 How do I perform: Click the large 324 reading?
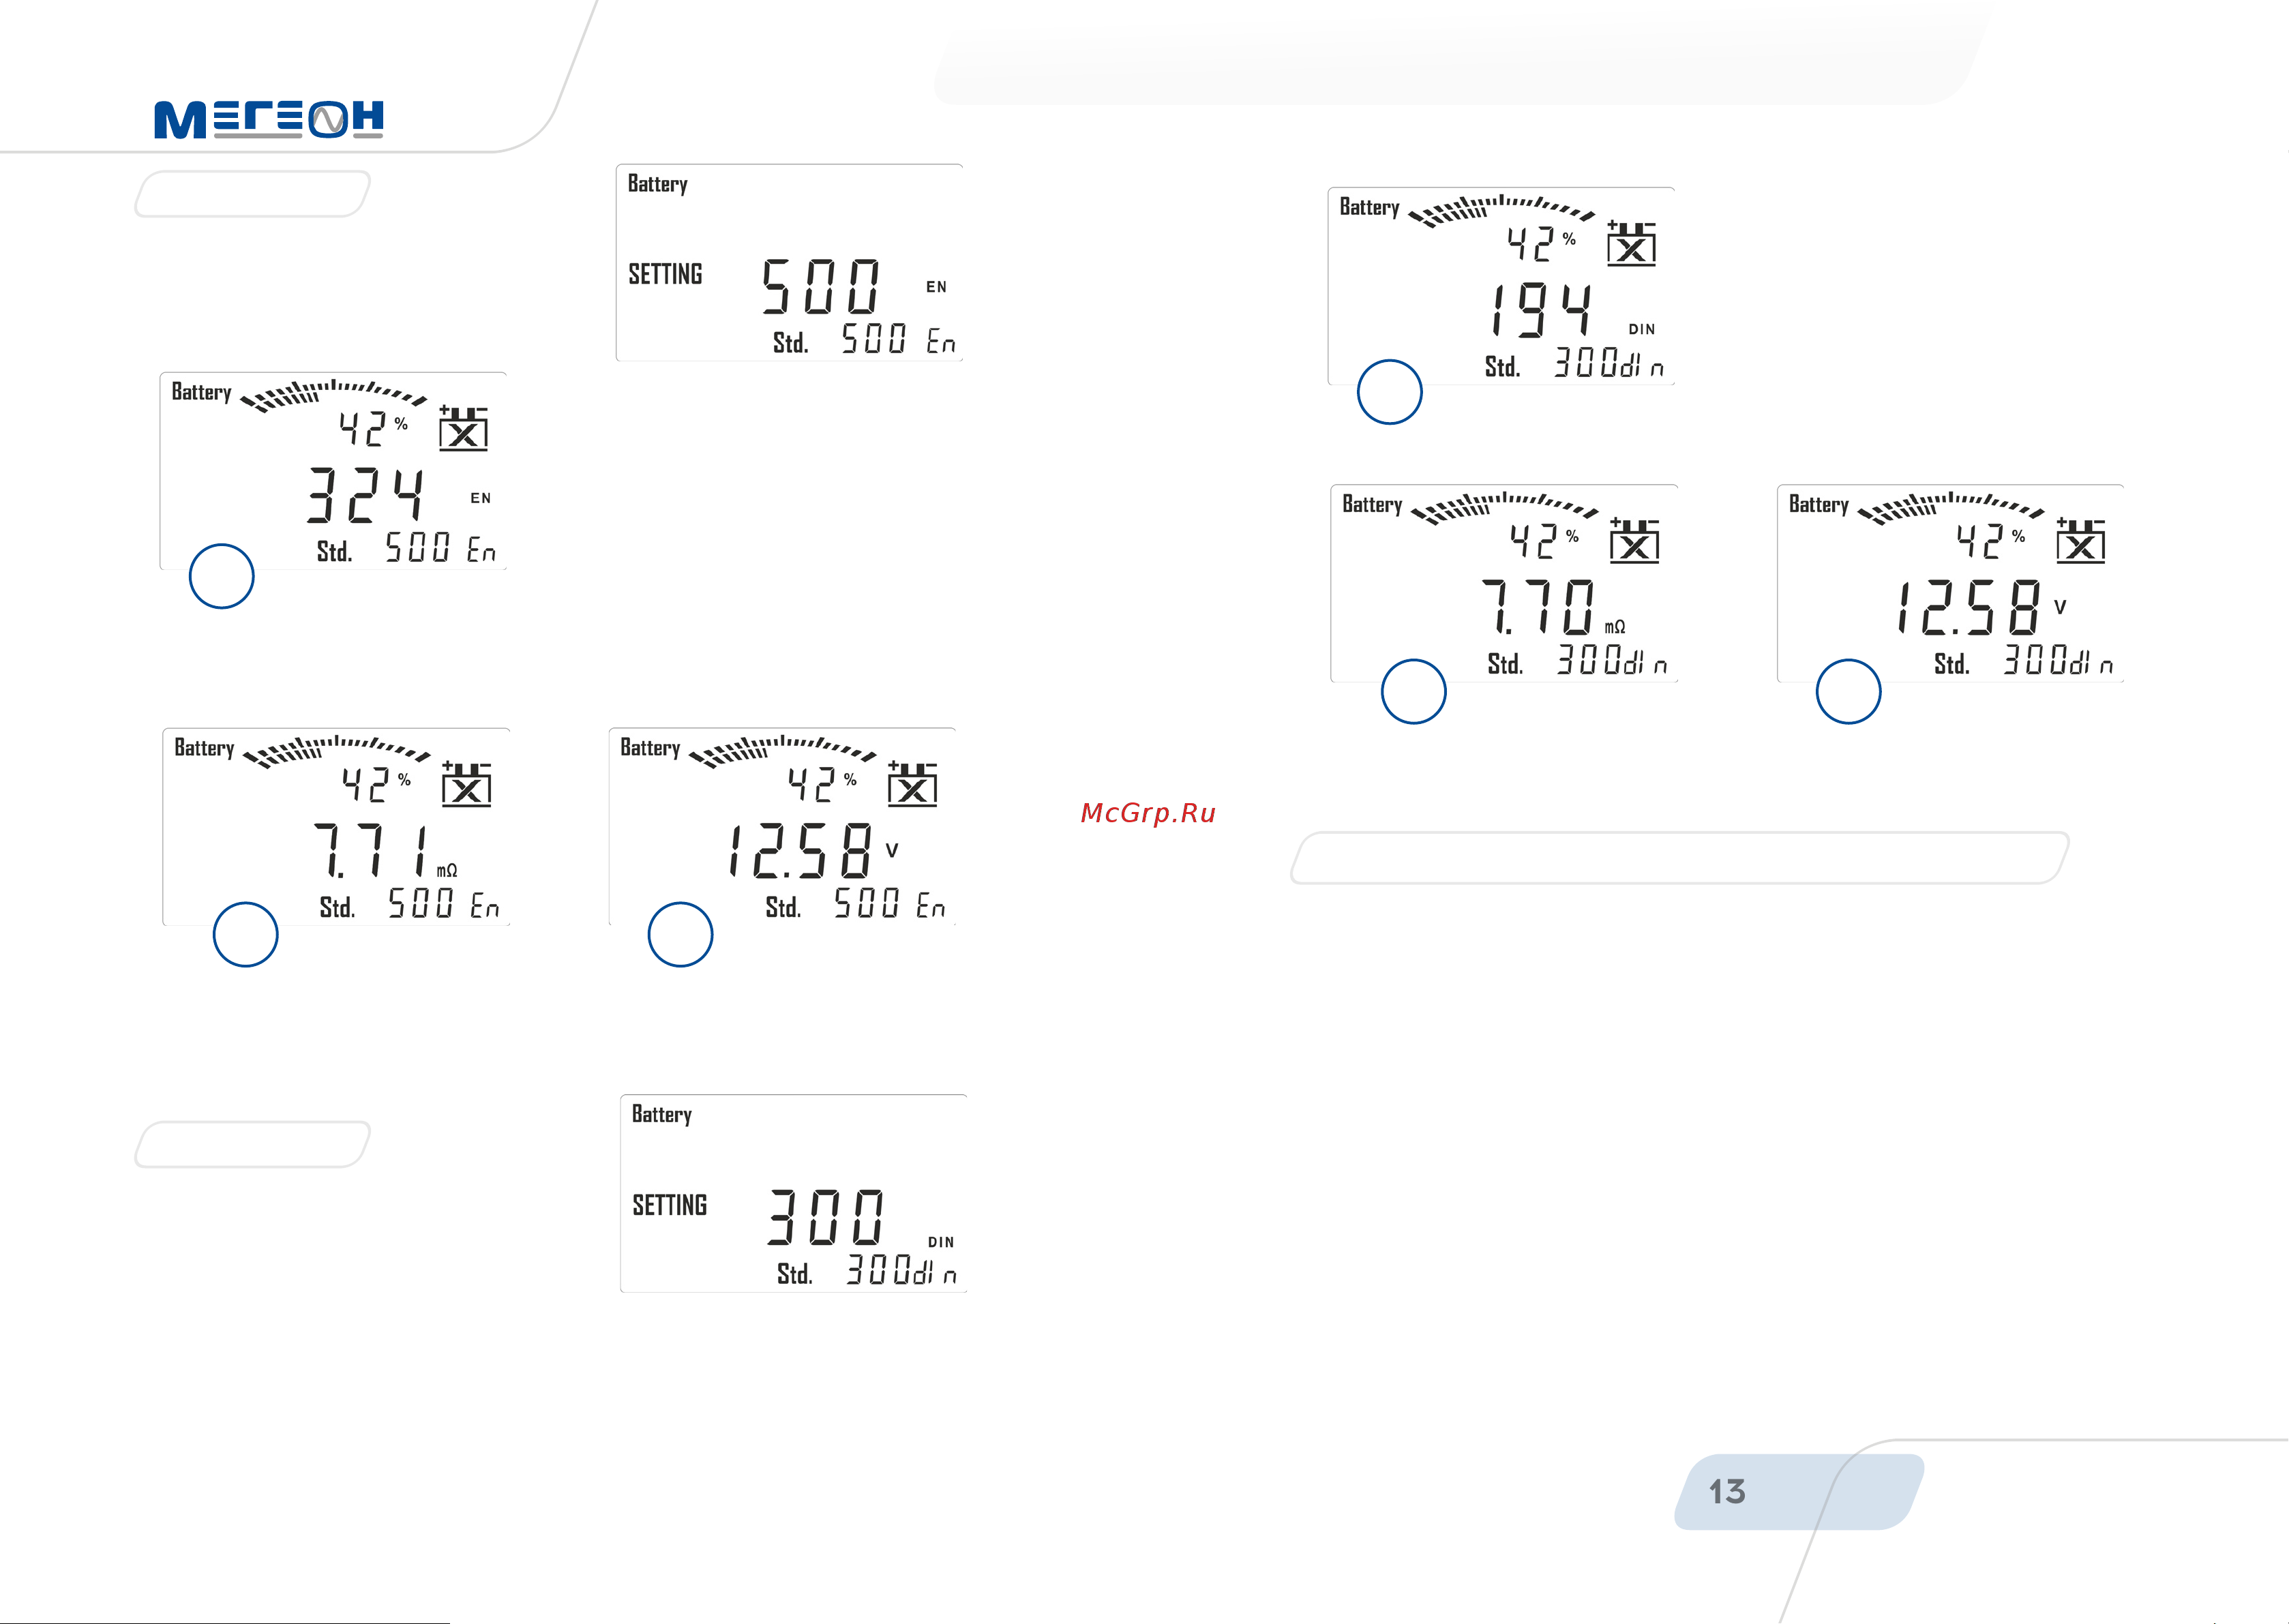pyautogui.click(x=366, y=495)
